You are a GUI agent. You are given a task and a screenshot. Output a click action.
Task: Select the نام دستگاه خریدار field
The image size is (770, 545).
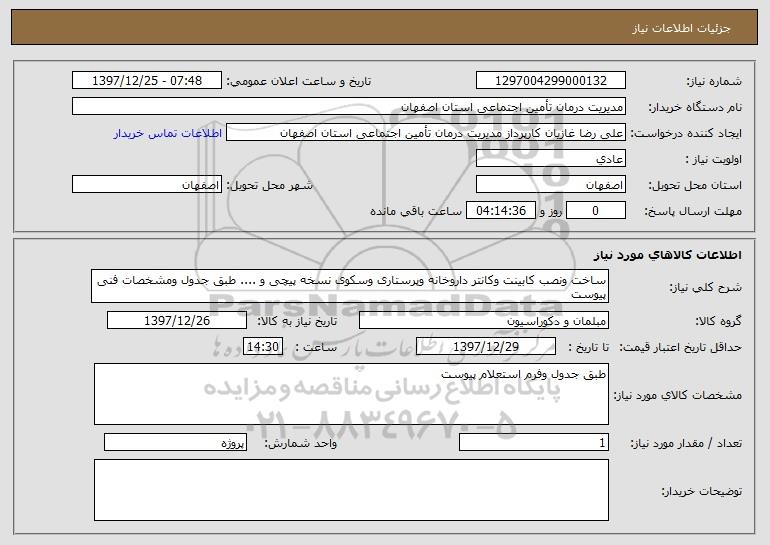click(349, 107)
